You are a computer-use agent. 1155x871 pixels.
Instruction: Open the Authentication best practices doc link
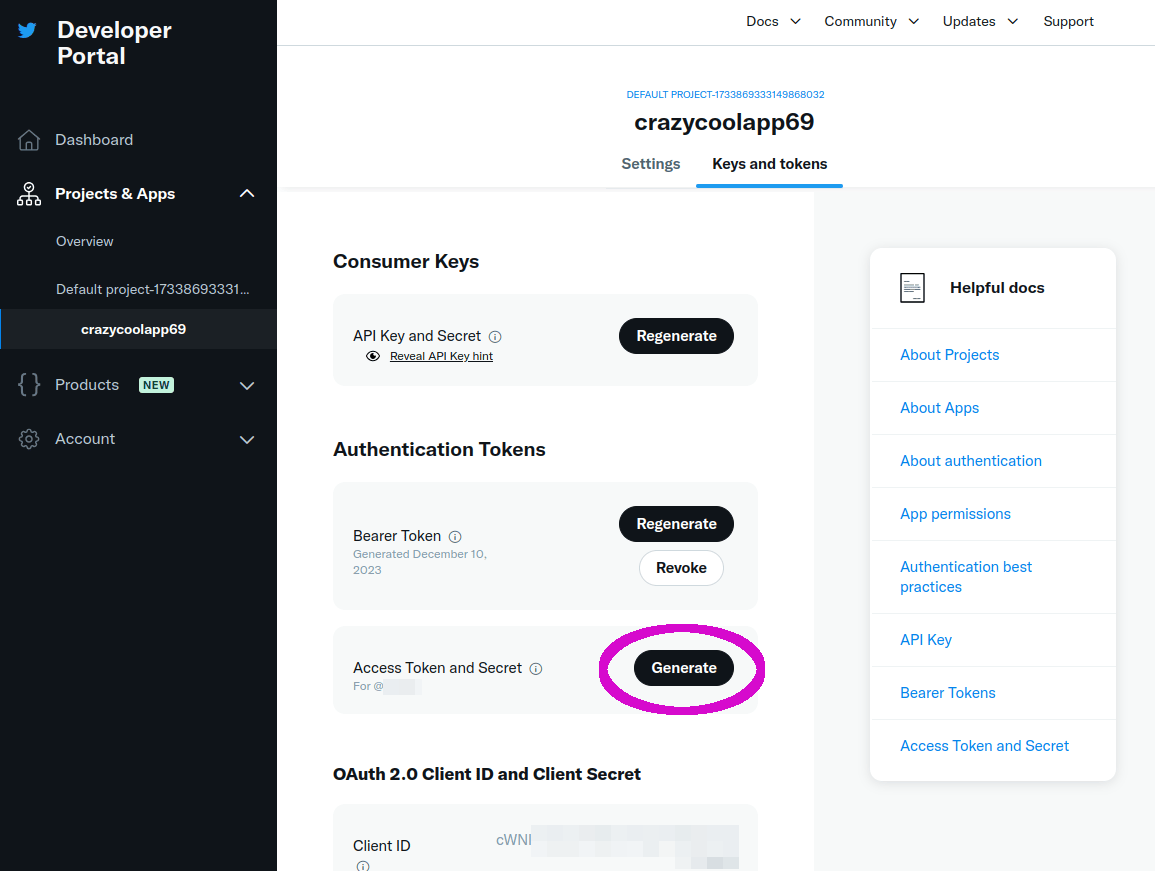[966, 577]
